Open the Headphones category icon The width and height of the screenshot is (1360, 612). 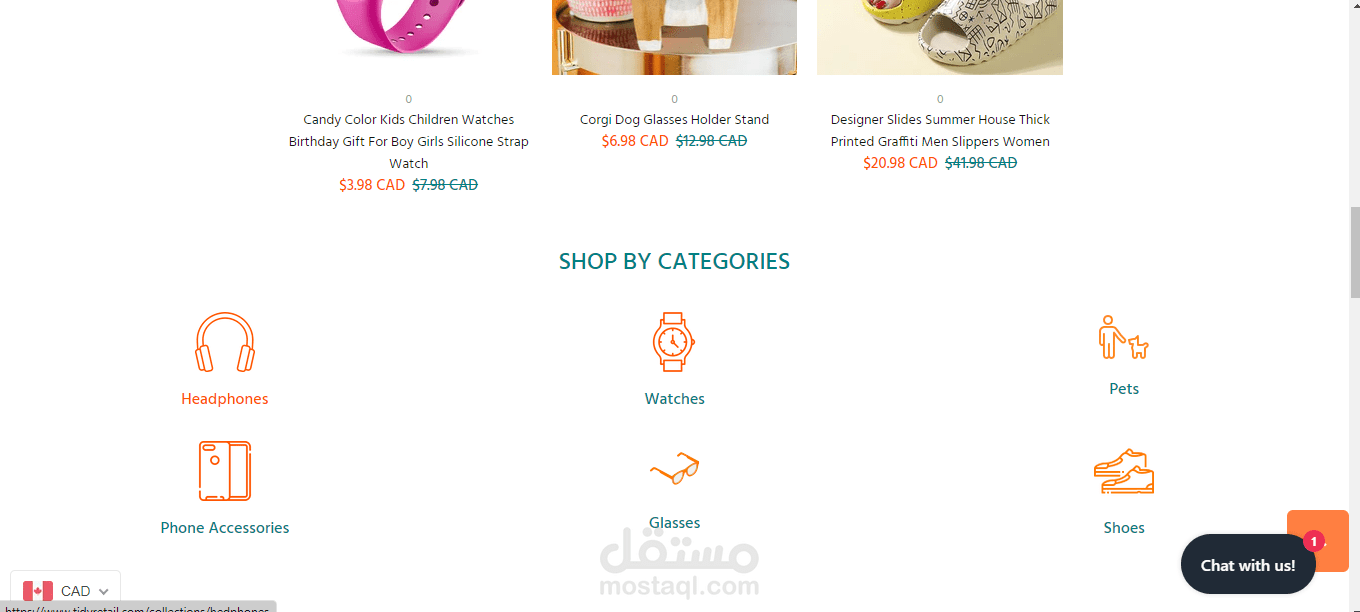tap(225, 343)
